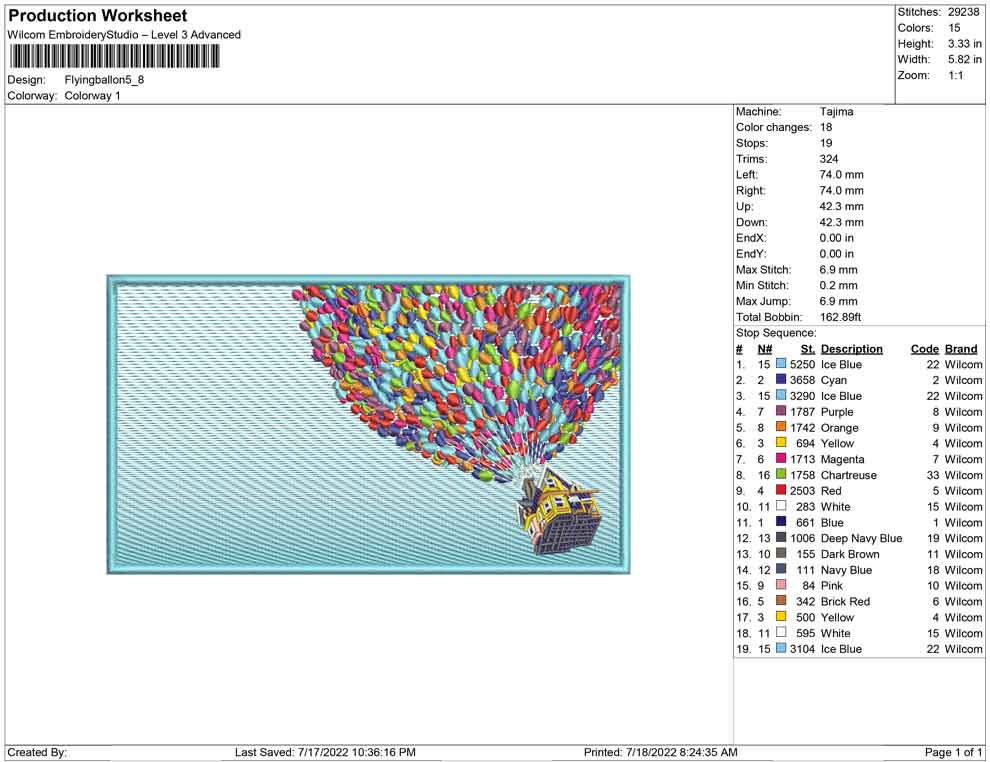The height and width of the screenshot is (762, 990).
Task: Select the Colors value 15 in header
Action: coord(954,28)
